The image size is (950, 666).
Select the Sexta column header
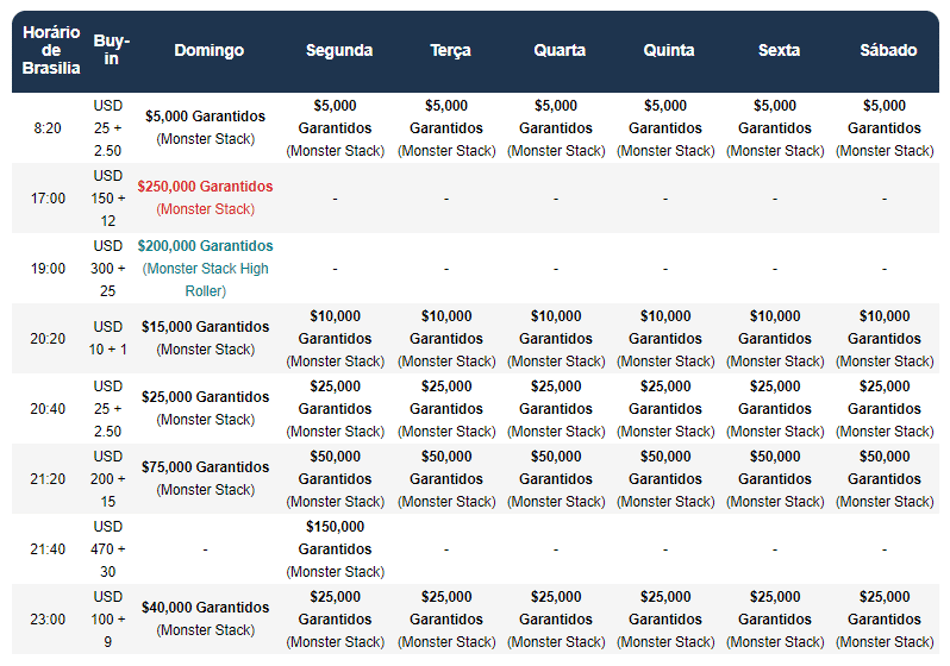pos(779,50)
